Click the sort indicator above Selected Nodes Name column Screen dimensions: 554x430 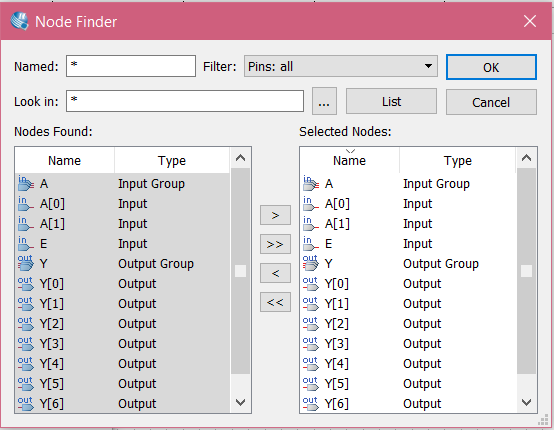[x=350, y=151]
